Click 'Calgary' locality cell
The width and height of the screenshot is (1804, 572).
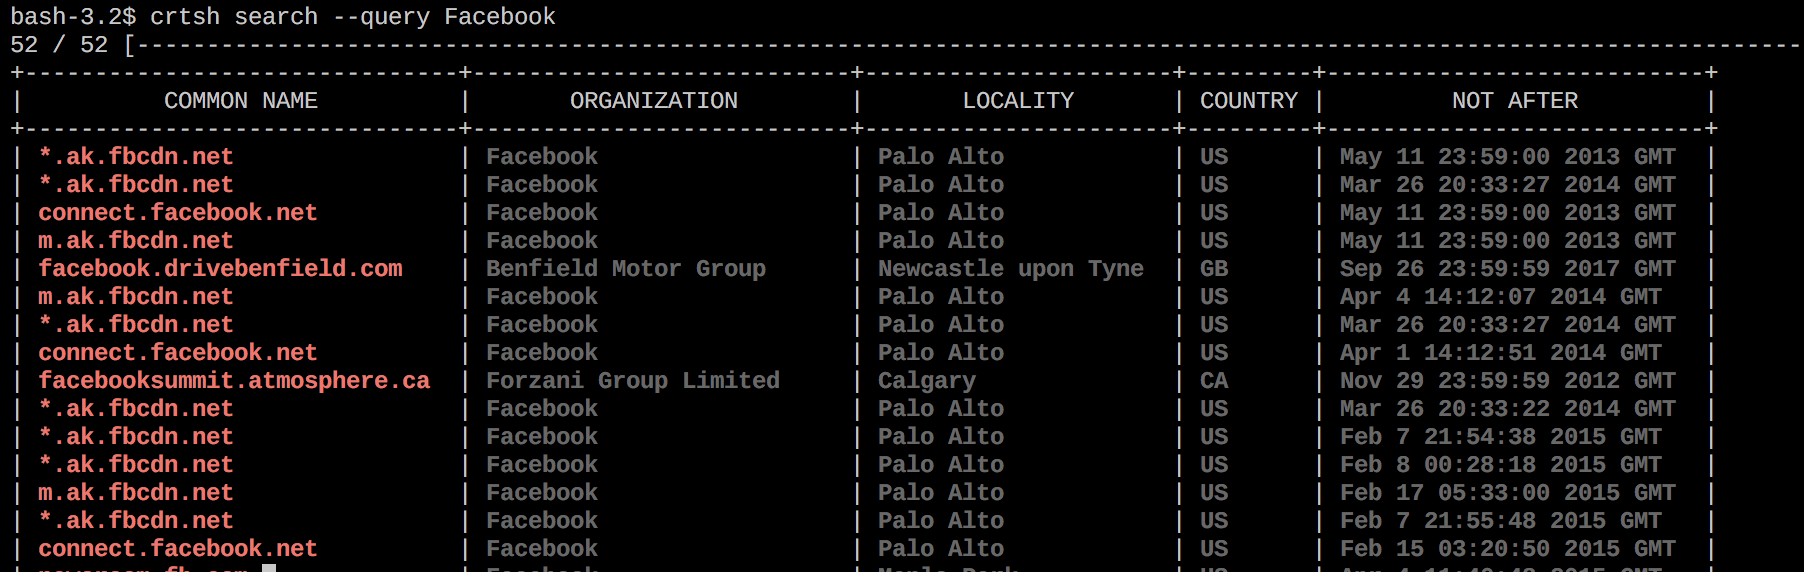[x=927, y=381]
